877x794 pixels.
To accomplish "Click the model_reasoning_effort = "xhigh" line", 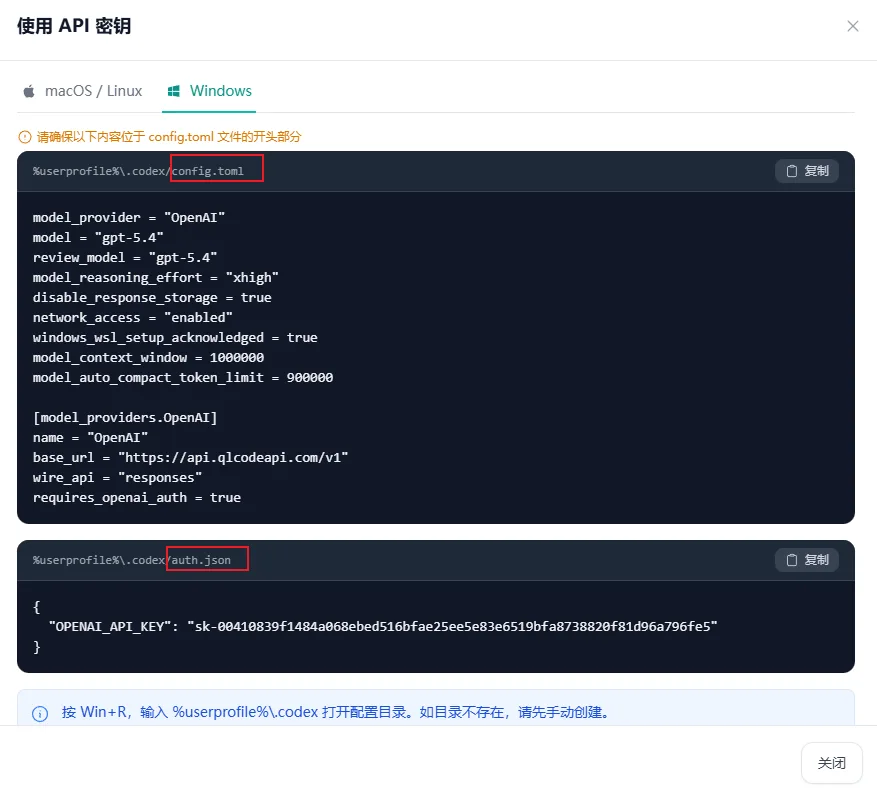I will pyautogui.click(x=155, y=278).
